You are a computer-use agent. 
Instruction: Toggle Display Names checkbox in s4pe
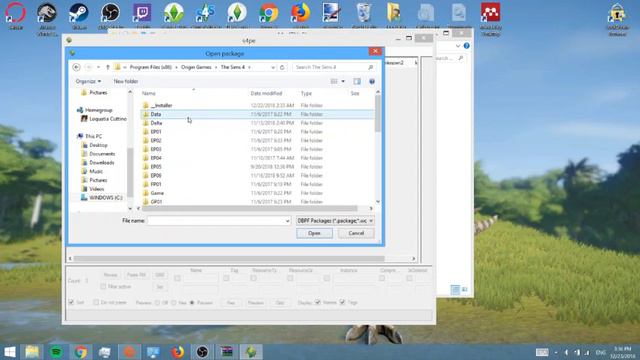point(318,302)
